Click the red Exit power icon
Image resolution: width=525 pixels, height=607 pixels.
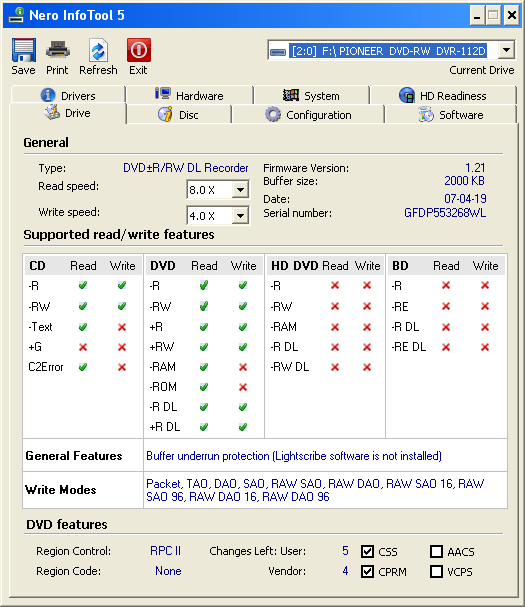pyautogui.click(x=139, y=50)
